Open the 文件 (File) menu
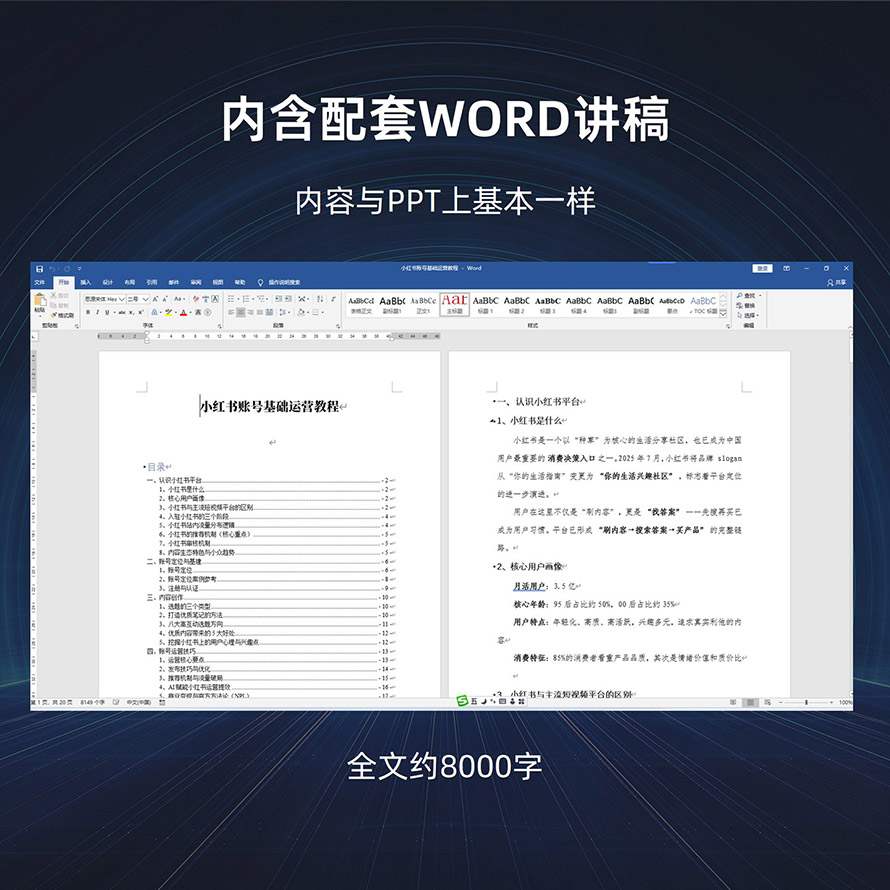890x890 pixels. coord(40,282)
